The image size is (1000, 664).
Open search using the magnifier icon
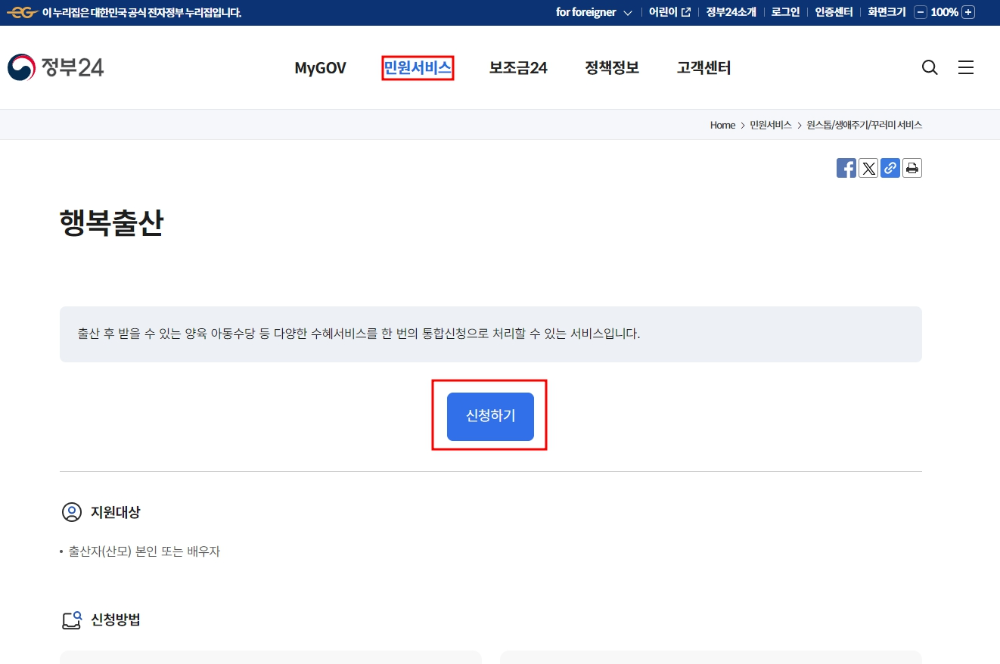pos(929,67)
